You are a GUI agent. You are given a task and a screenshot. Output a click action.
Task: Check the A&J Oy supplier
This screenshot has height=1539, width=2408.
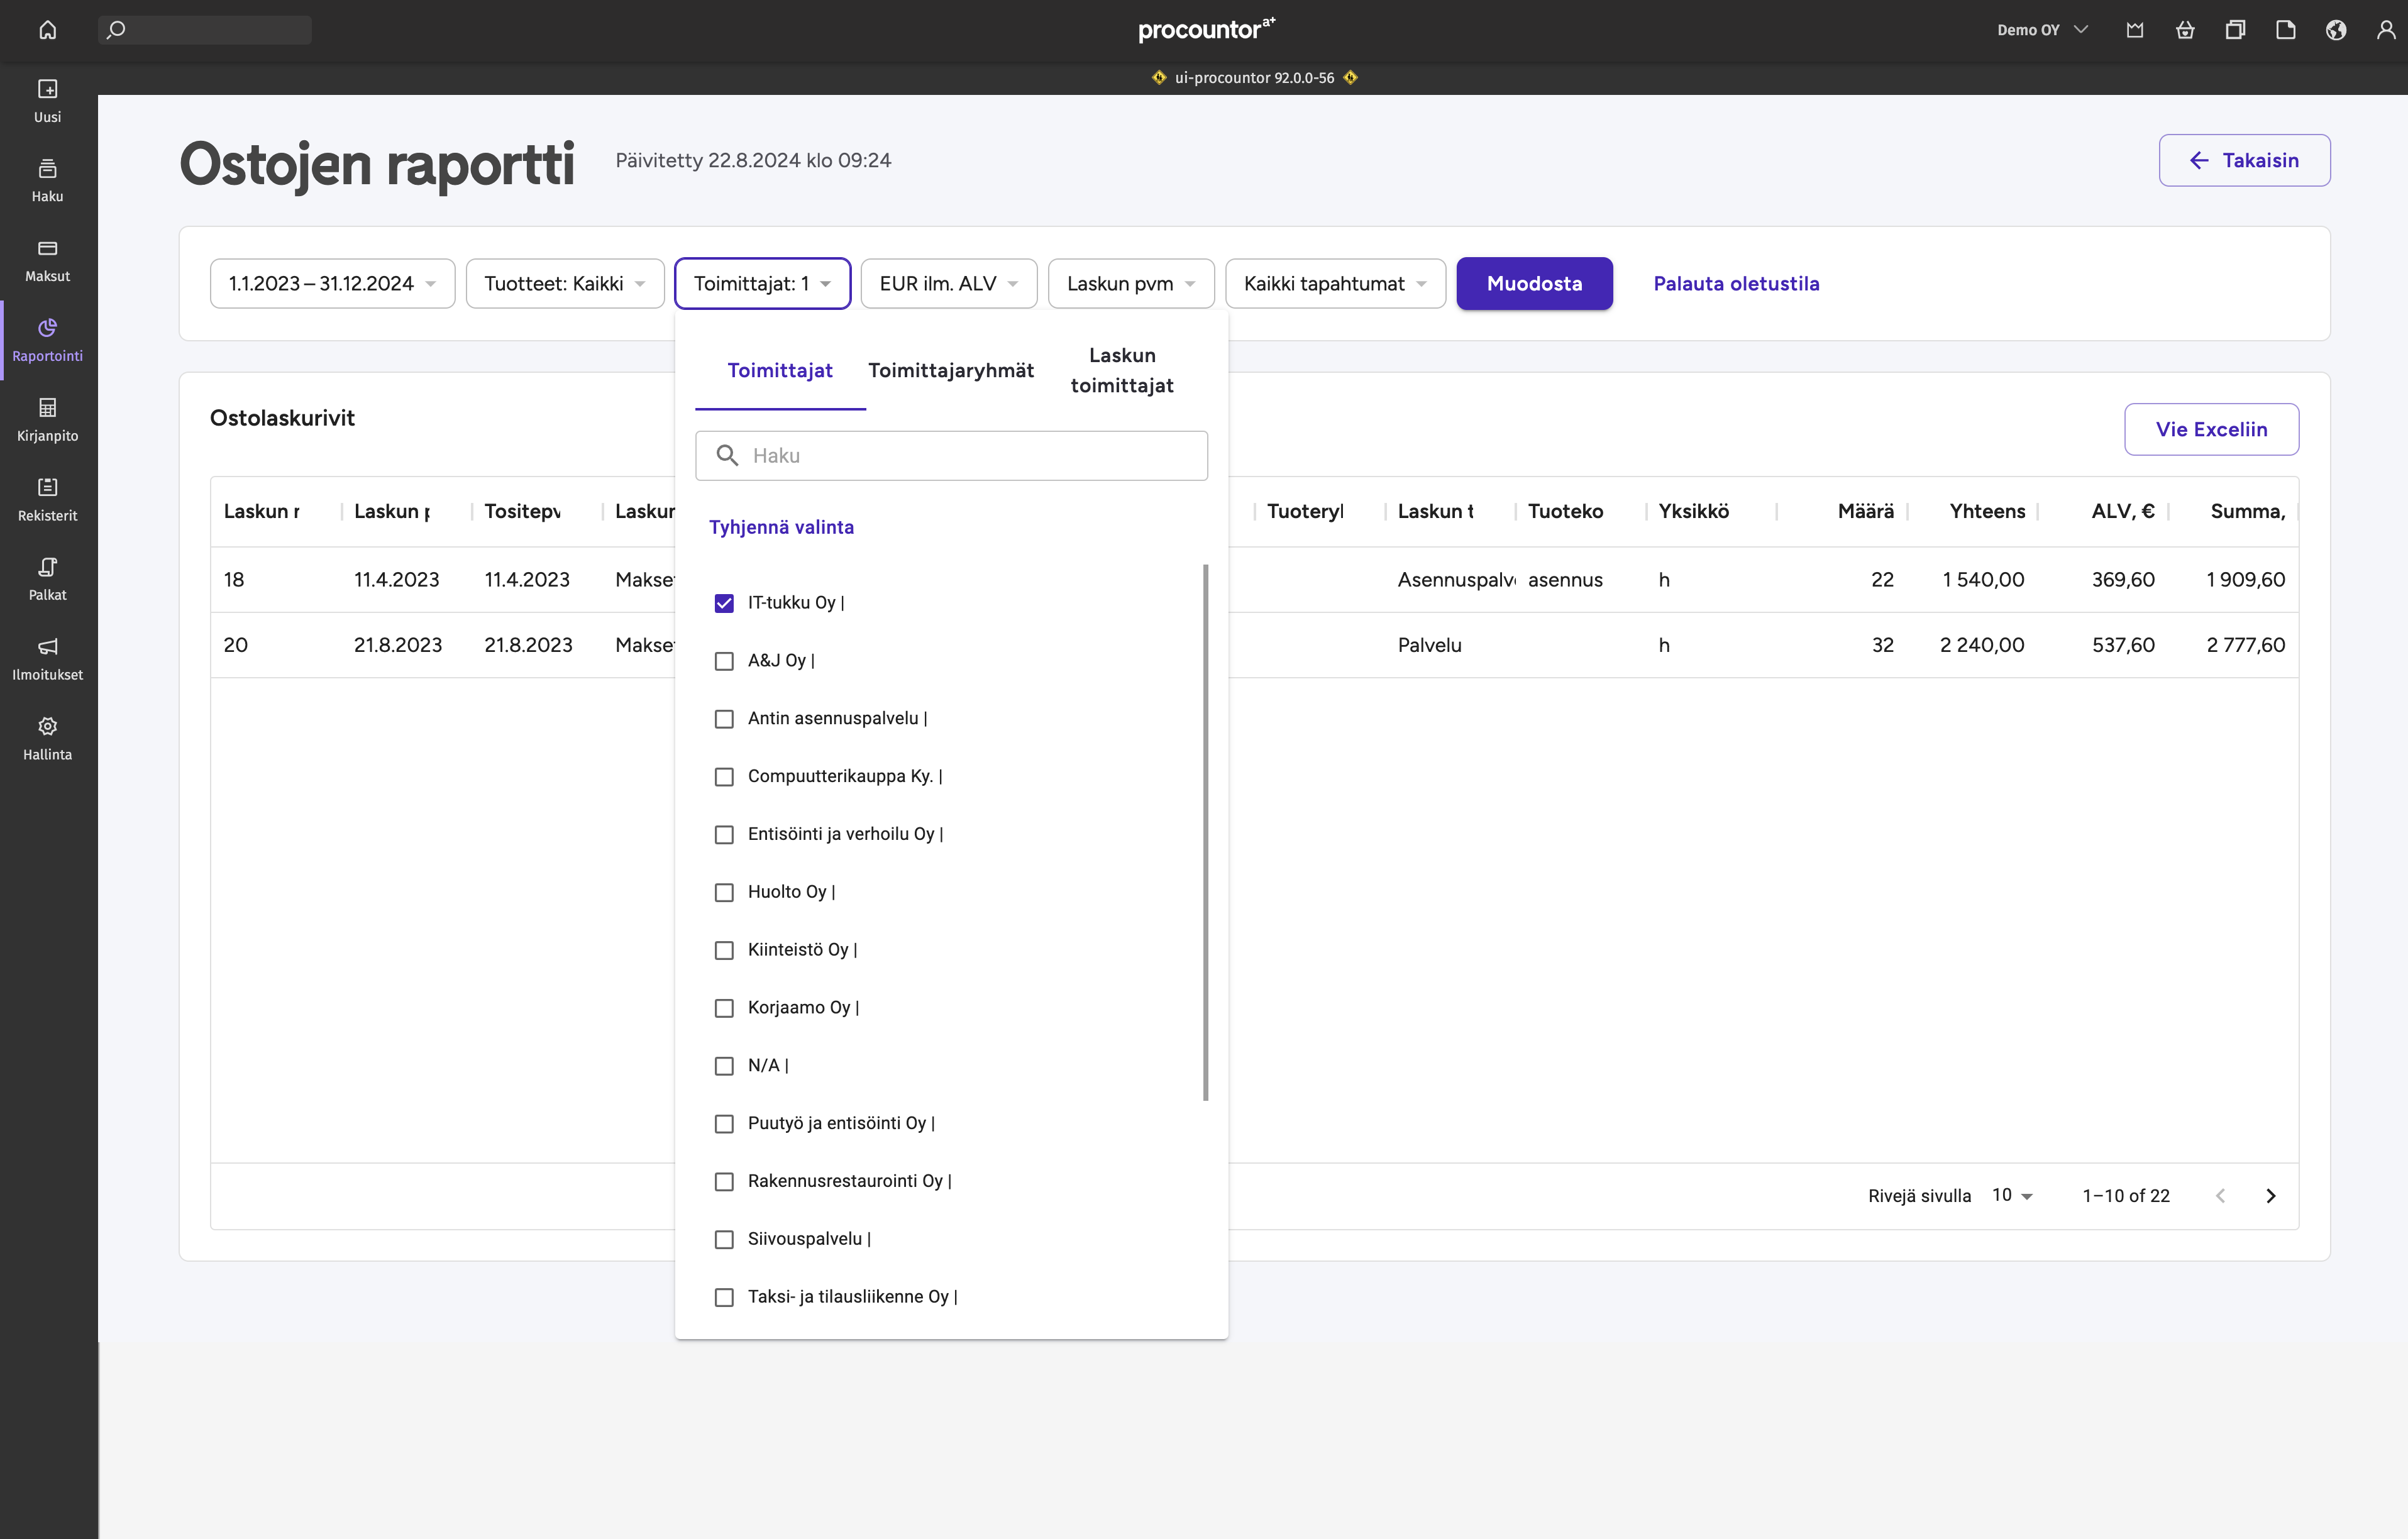724,661
